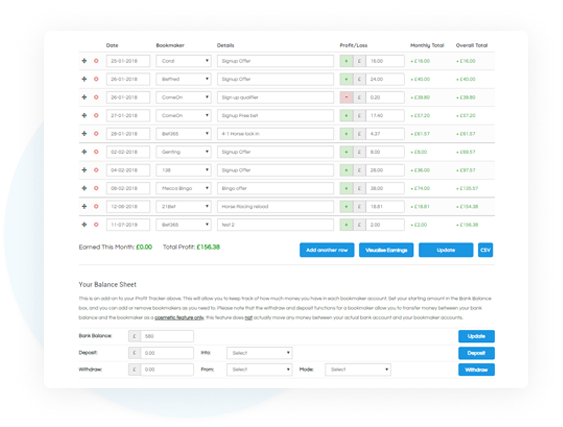Delete the Betfred row via its red circle icon

pyautogui.click(x=96, y=79)
